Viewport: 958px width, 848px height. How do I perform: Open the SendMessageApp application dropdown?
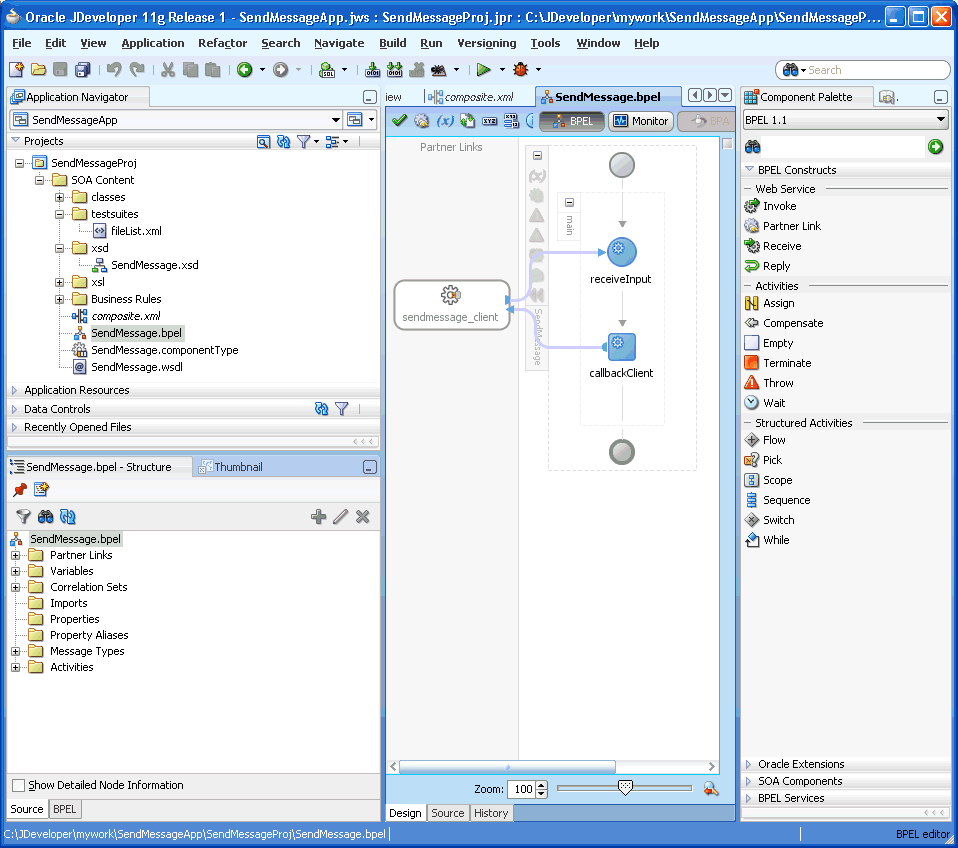click(x=335, y=120)
